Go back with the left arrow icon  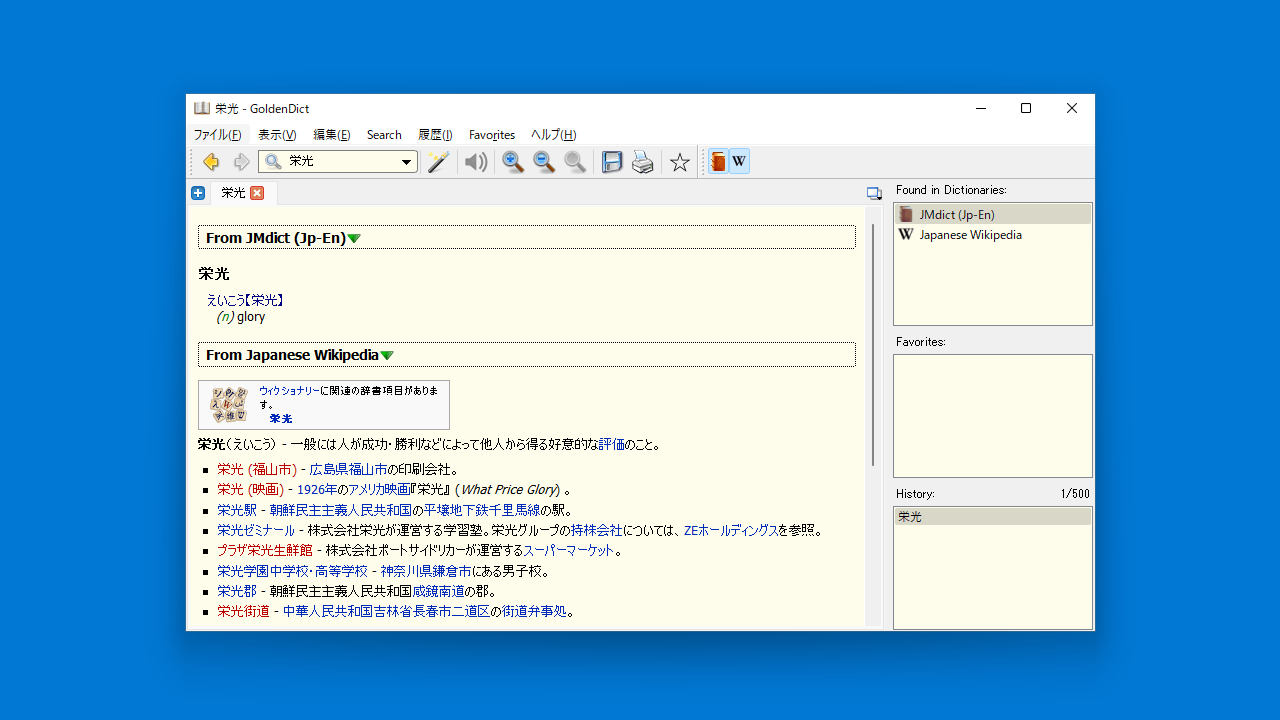211,162
